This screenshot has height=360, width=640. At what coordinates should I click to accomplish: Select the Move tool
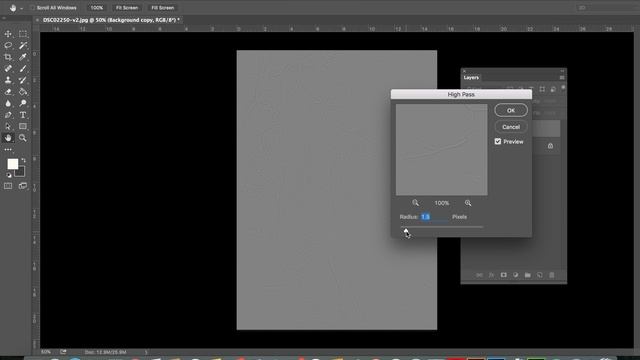(8, 34)
